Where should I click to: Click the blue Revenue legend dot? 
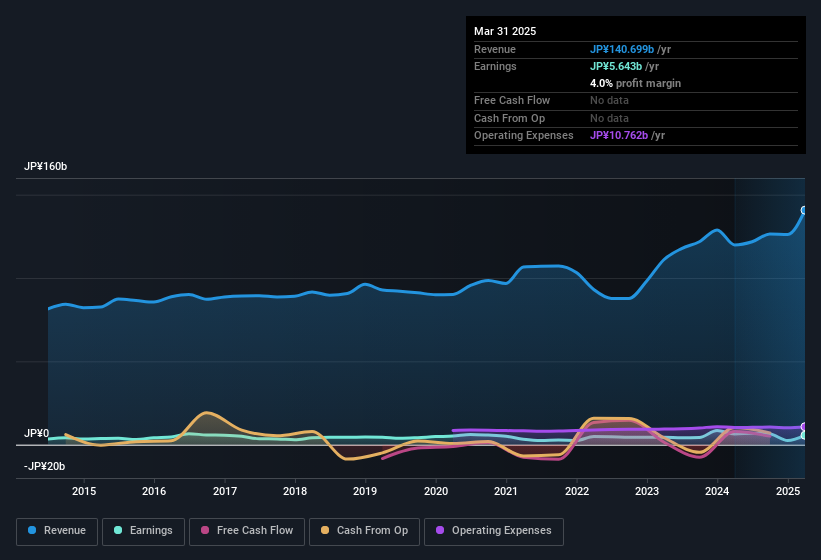click(x=32, y=530)
